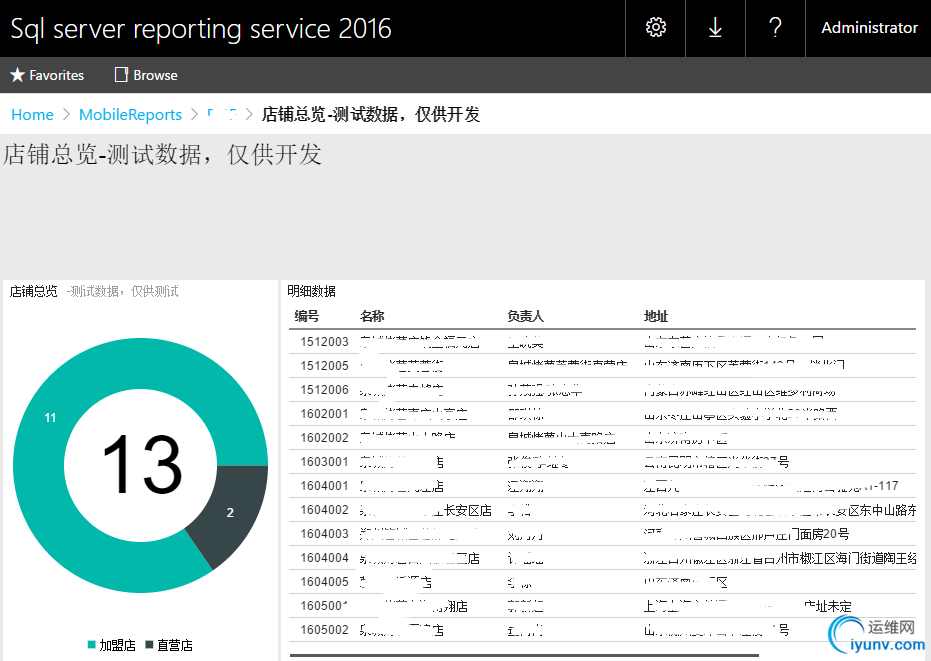The height and width of the screenshot is (661, 931).
Task: Open the settings gear menu
Action: click(x=656, y=28)
